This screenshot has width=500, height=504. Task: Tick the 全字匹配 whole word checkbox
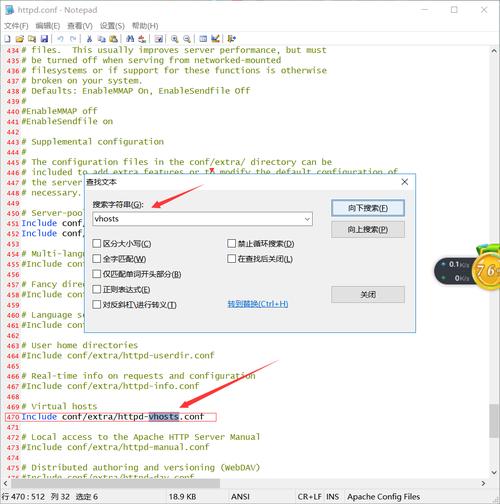click(x=97, y=259)
